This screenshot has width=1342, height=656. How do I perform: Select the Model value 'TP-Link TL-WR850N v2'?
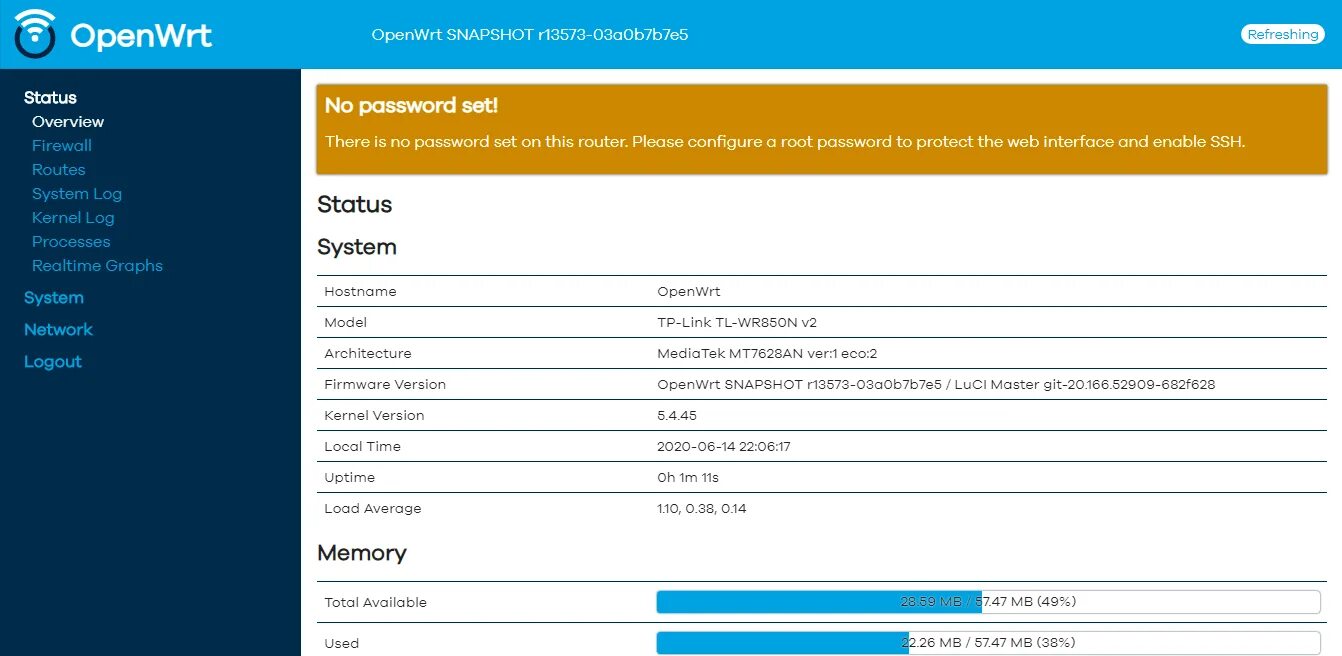coord(737,322)
